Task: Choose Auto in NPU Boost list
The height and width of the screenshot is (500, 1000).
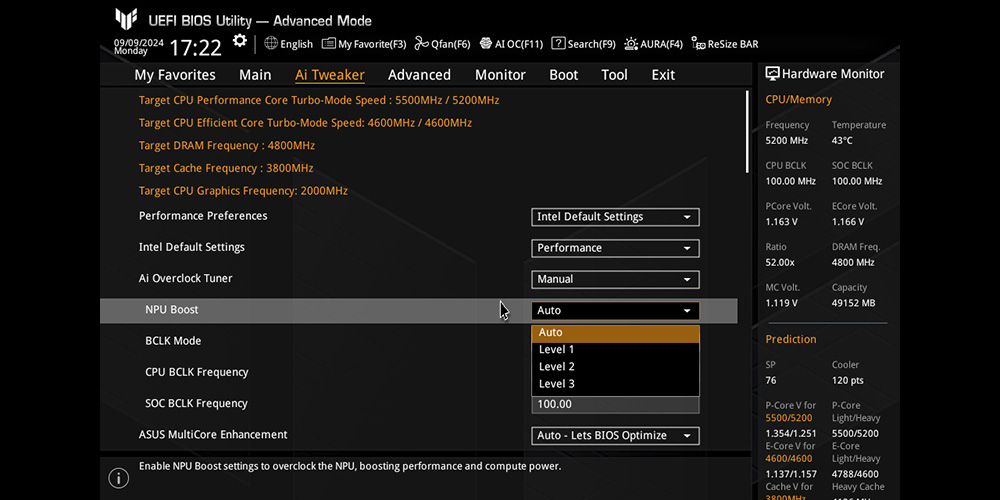Action: point(615,333)
